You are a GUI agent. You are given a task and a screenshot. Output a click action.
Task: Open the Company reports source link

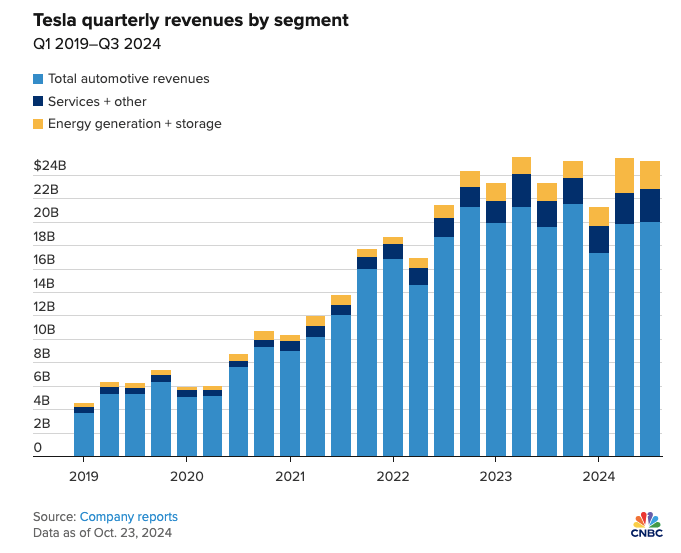tap(129, 517)
